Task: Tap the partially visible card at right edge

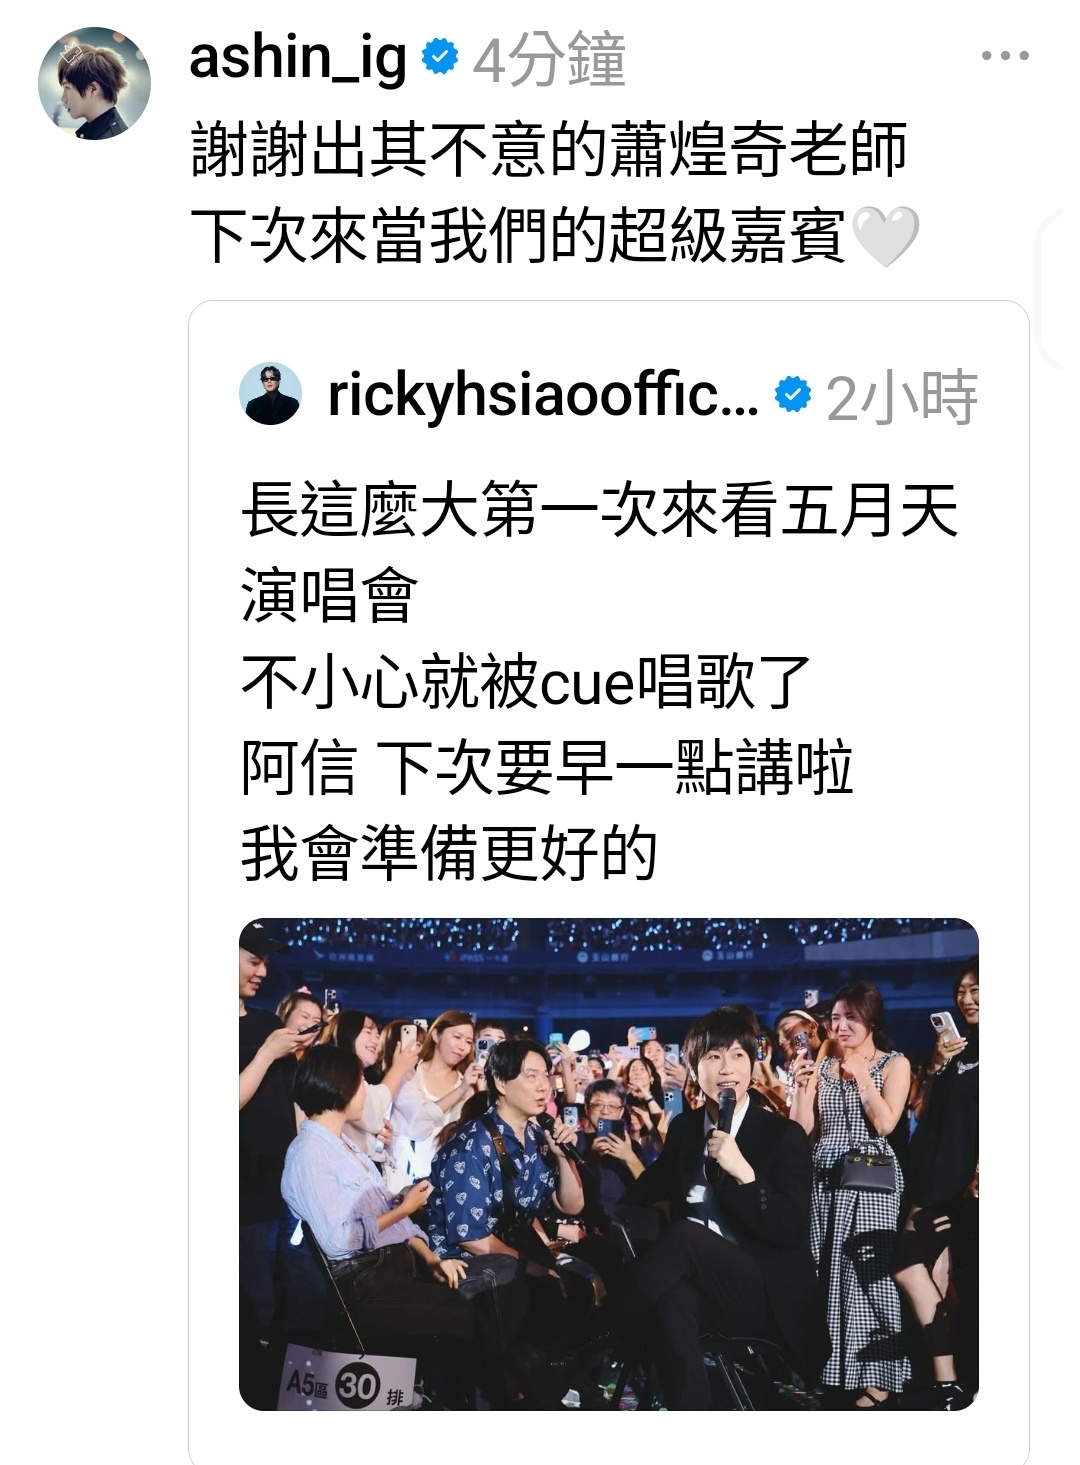Action: coord(1060,290)
